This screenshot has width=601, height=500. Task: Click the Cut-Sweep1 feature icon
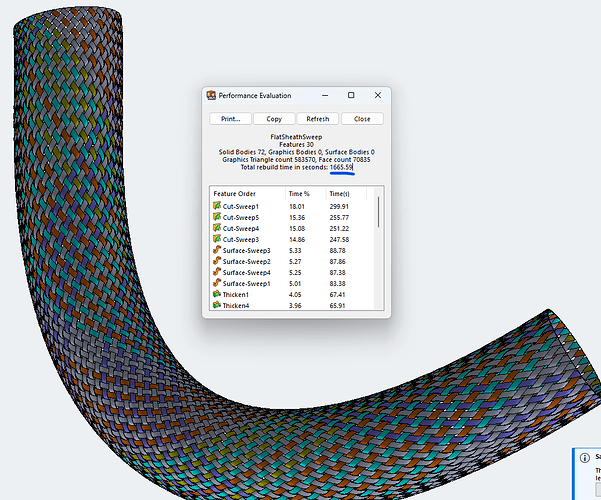(x=217, y=206)
